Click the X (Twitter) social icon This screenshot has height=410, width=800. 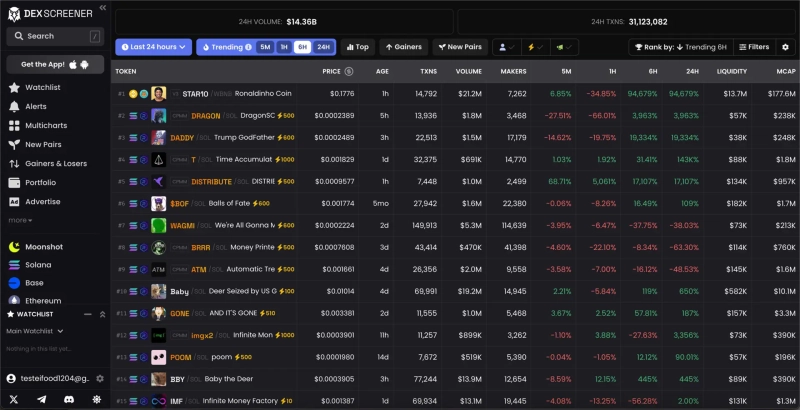click(x=14, y=399)
